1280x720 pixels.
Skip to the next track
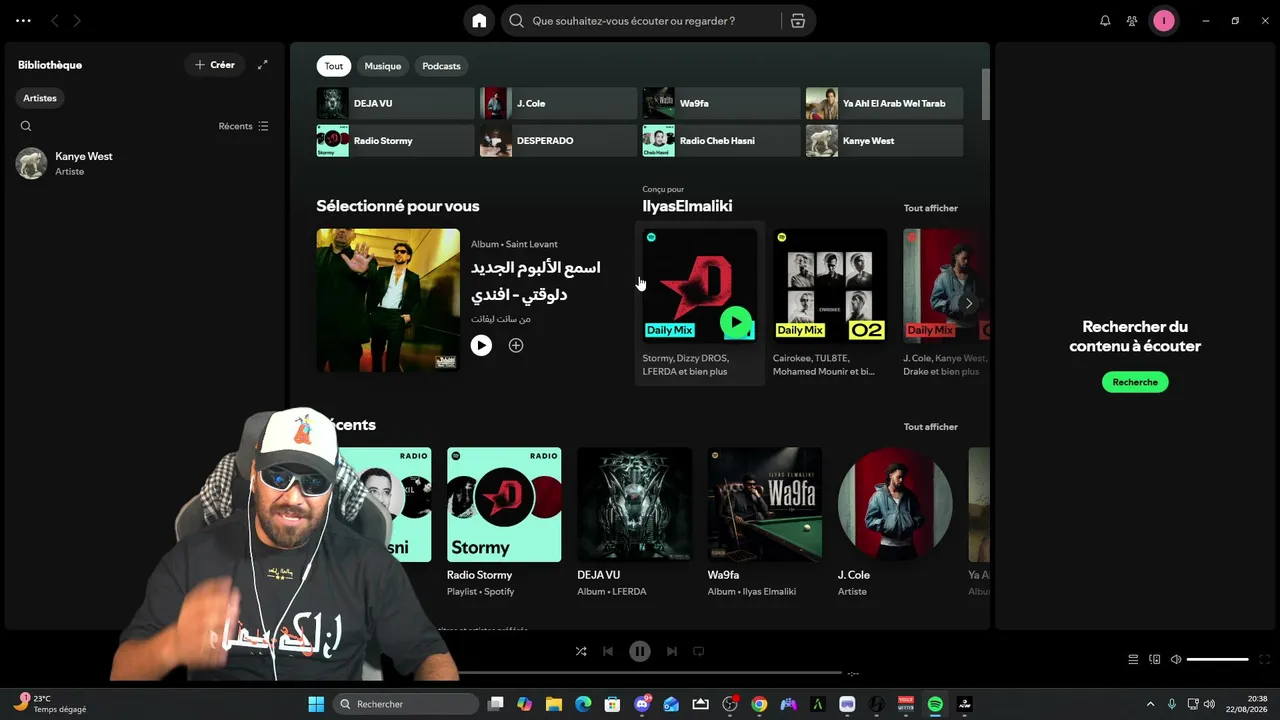click(672, 651)
